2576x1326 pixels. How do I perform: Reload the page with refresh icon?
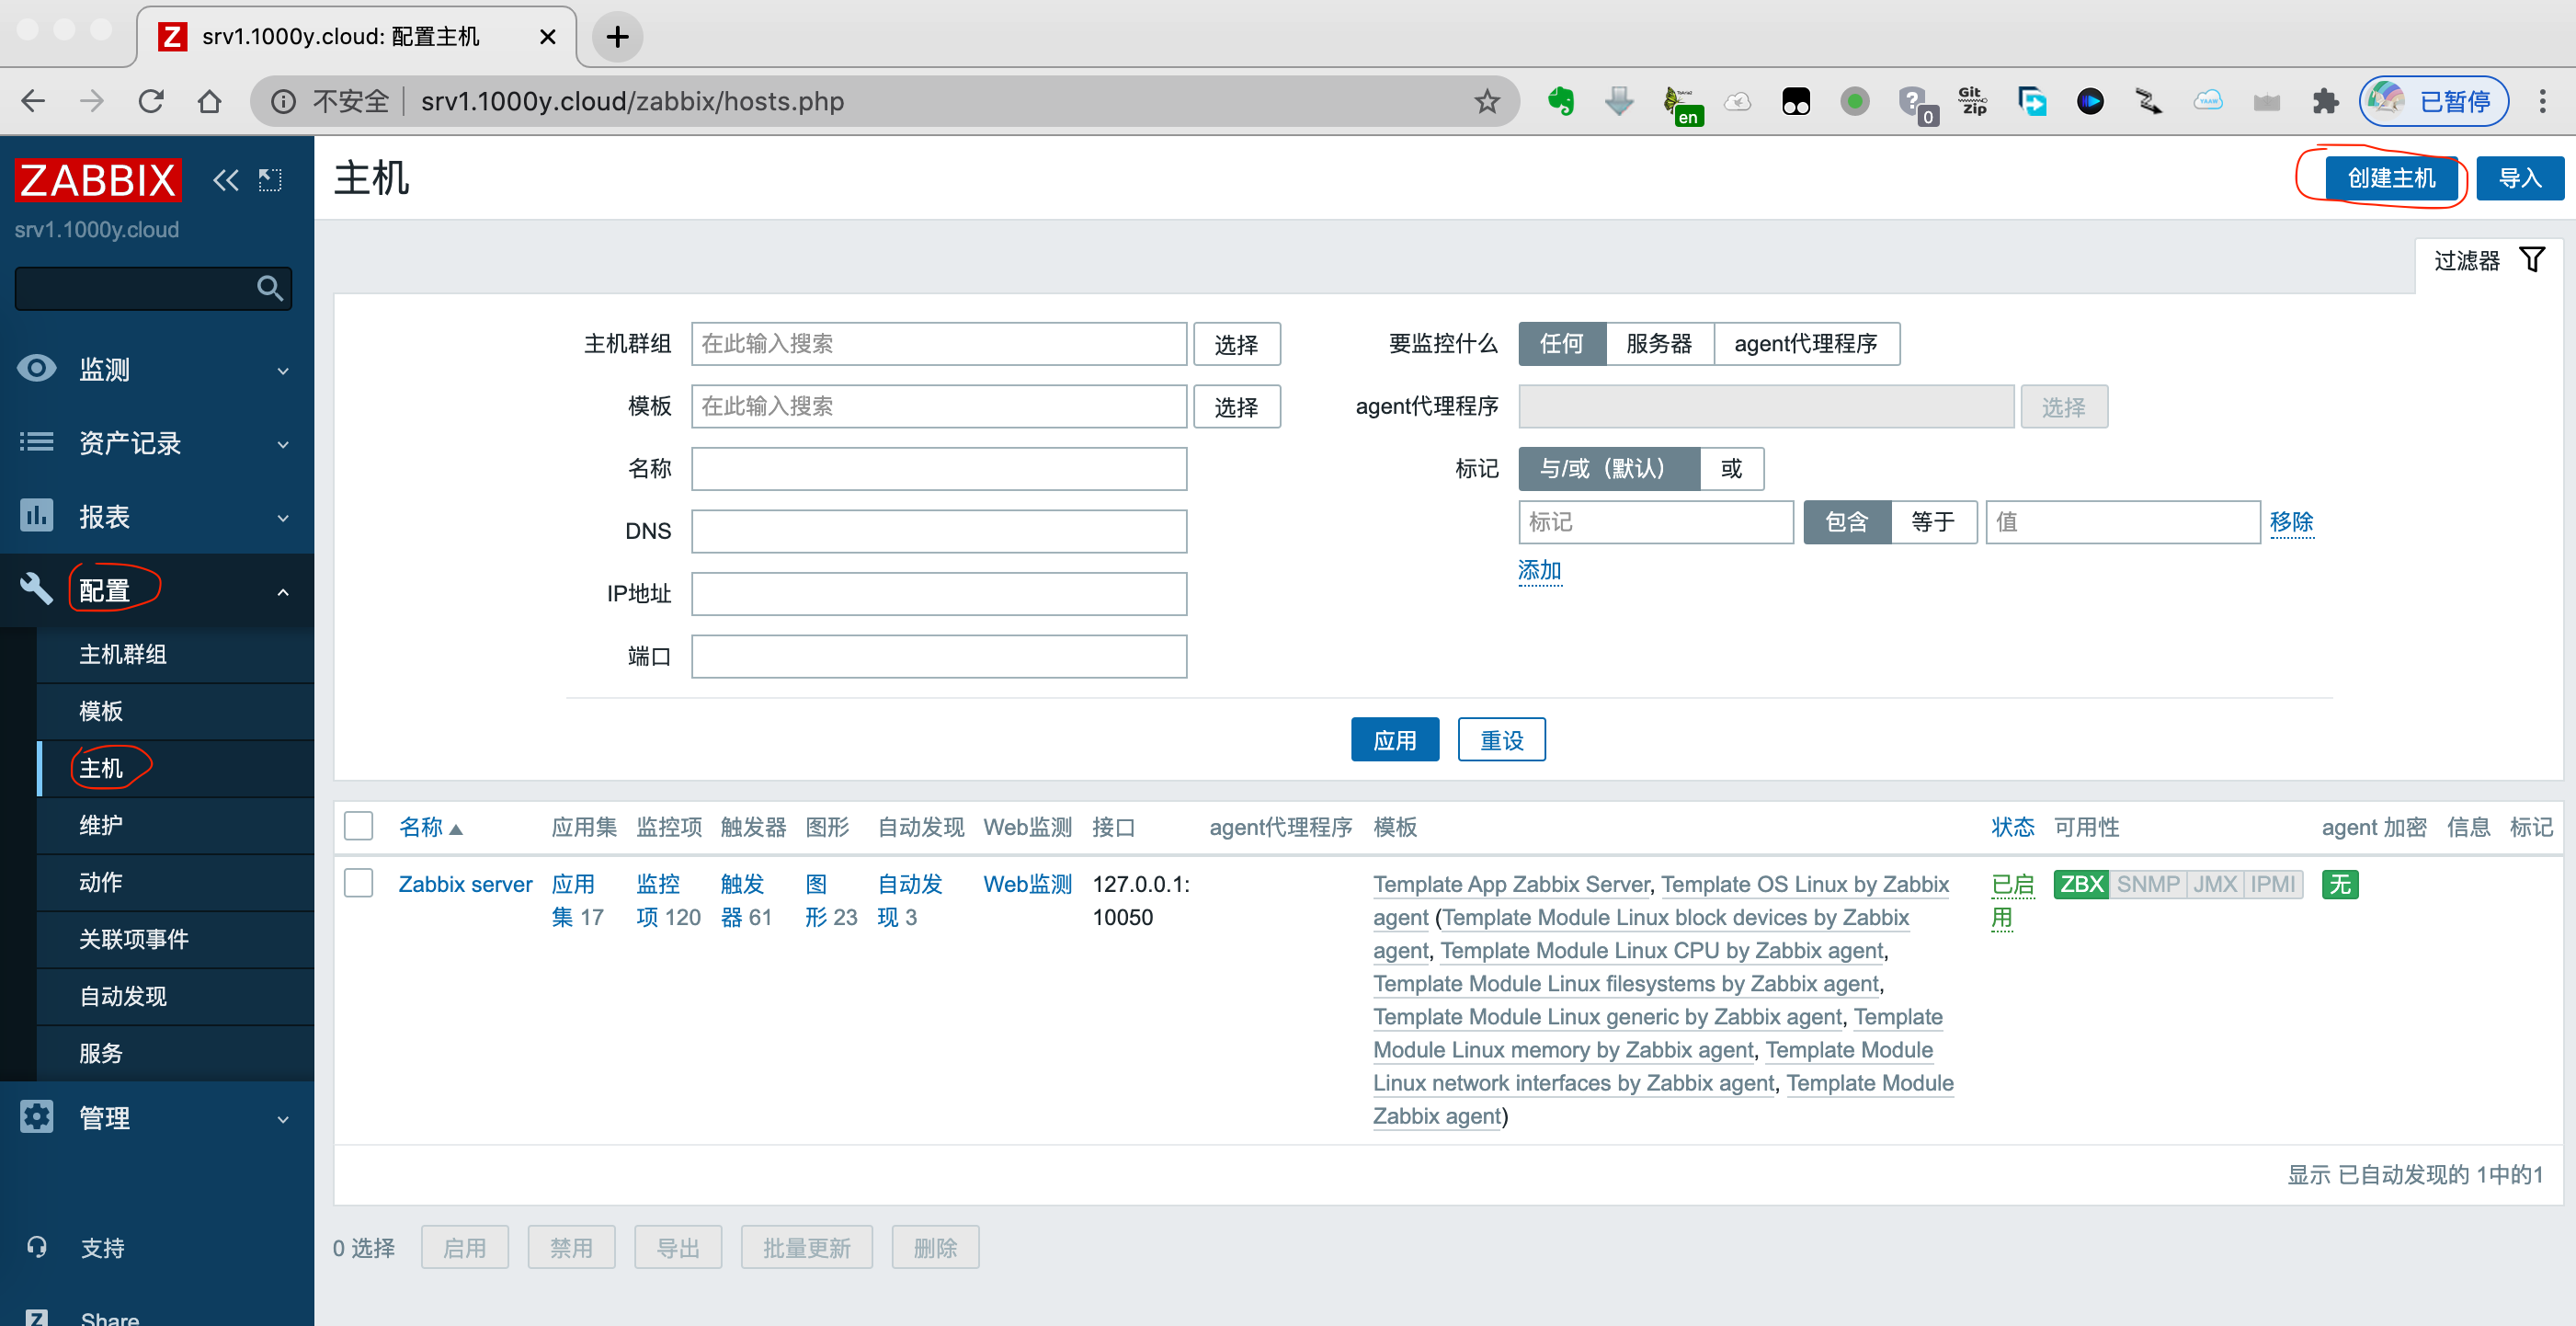[x=151, y=101]
